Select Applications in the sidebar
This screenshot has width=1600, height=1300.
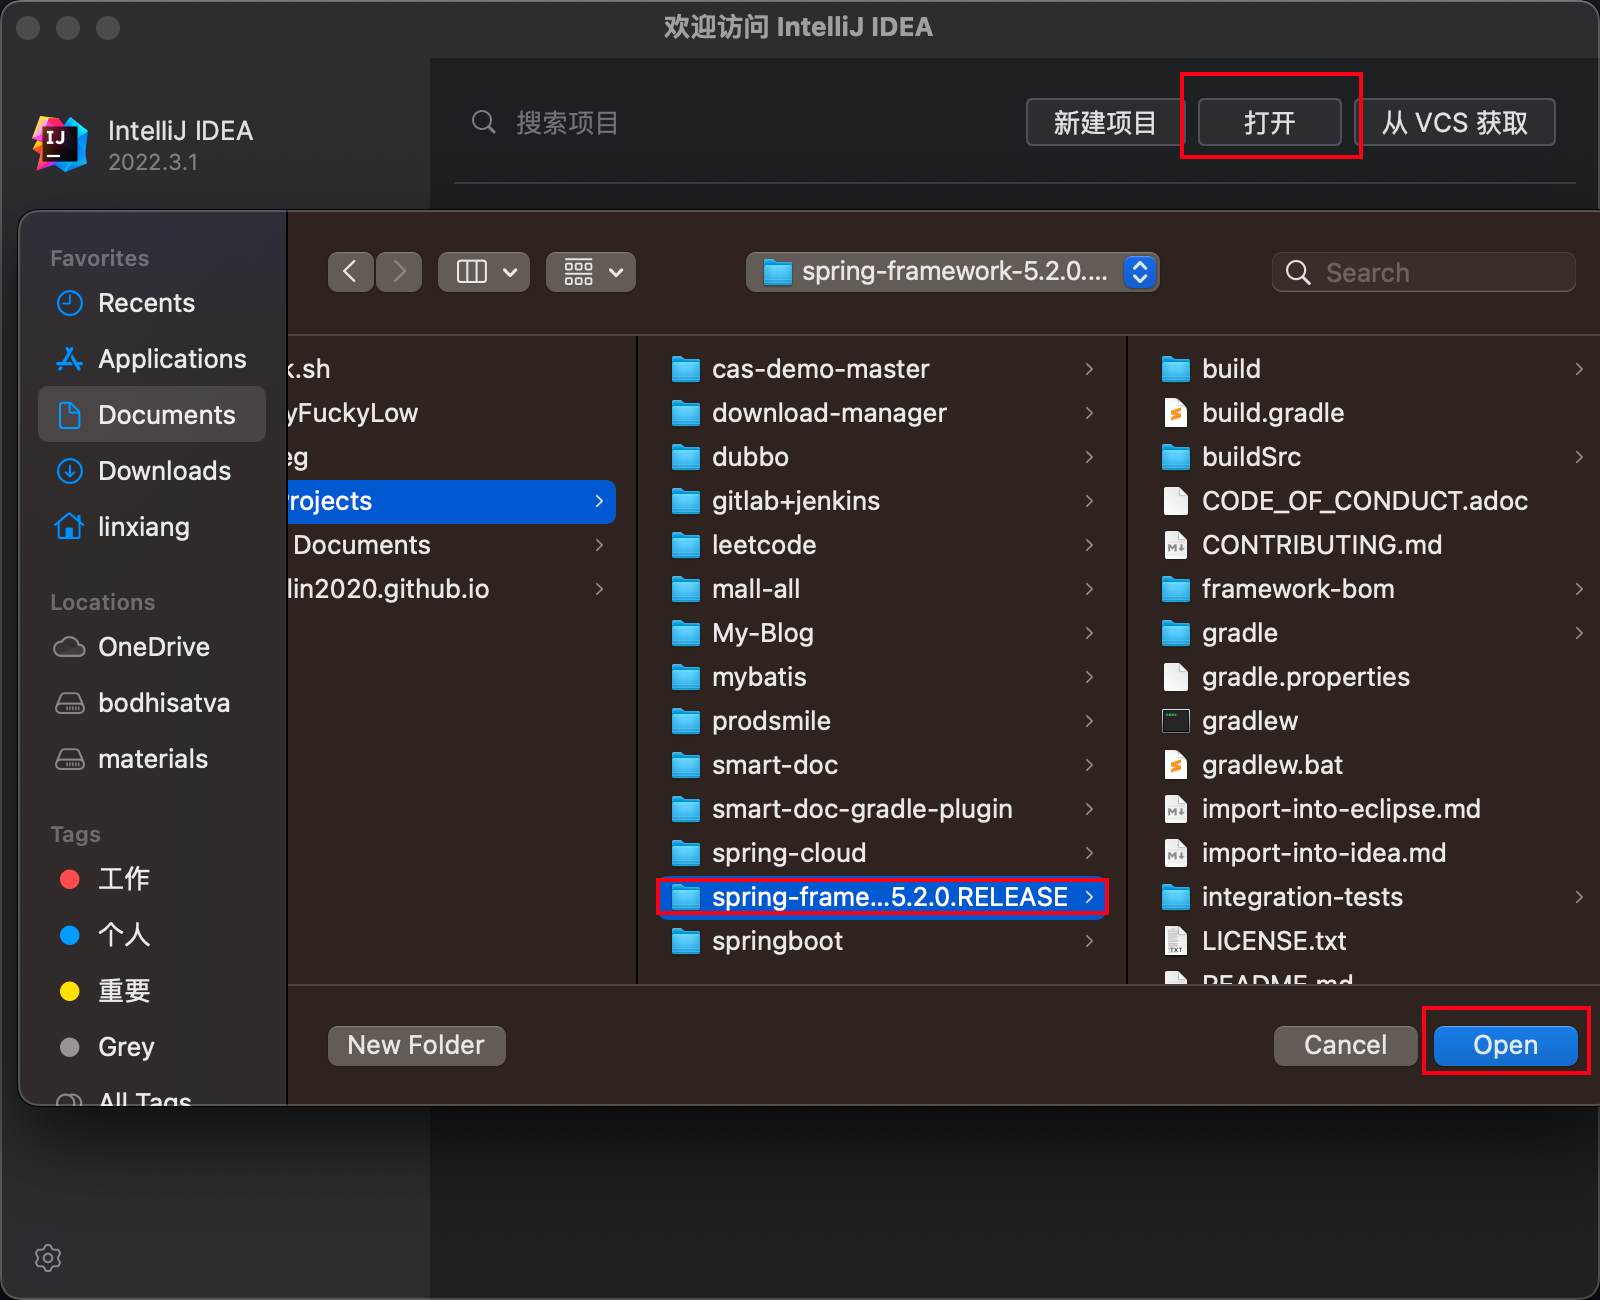[152, 359]
